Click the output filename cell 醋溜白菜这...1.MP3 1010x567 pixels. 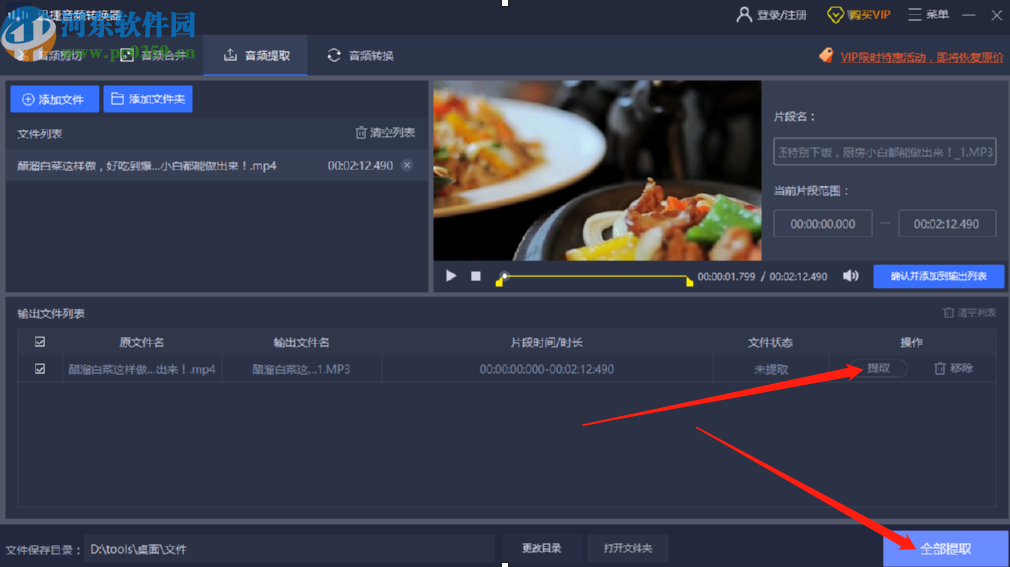pyautogui.click(x=301, y=369)
